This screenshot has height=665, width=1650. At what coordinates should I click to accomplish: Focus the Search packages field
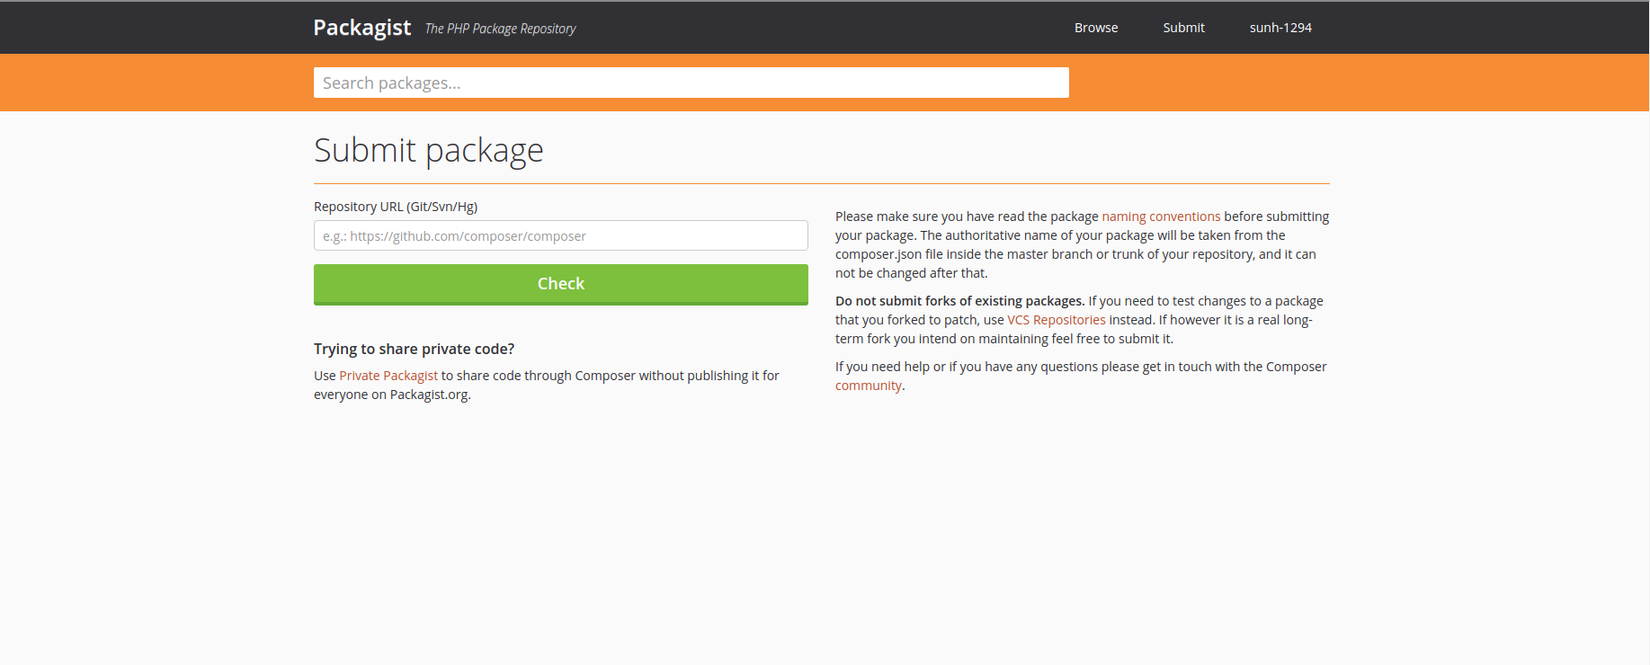[691, 83]
